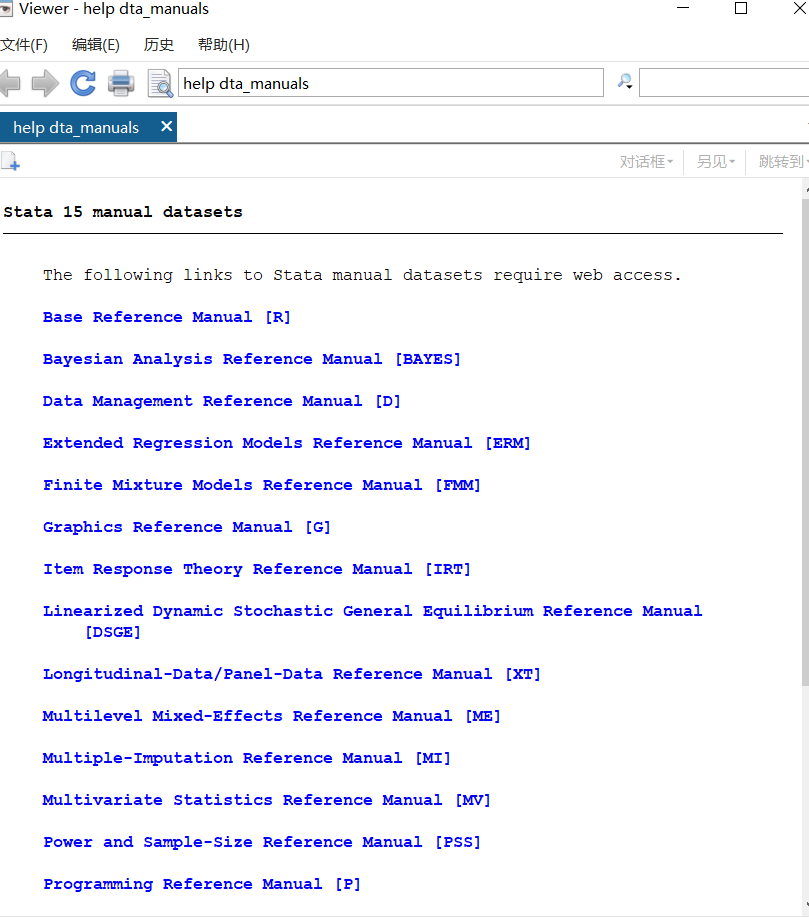This screenshot has width=809, height=917.
Task: Open the 帮助(H) menu
Action: click(224, 44)
